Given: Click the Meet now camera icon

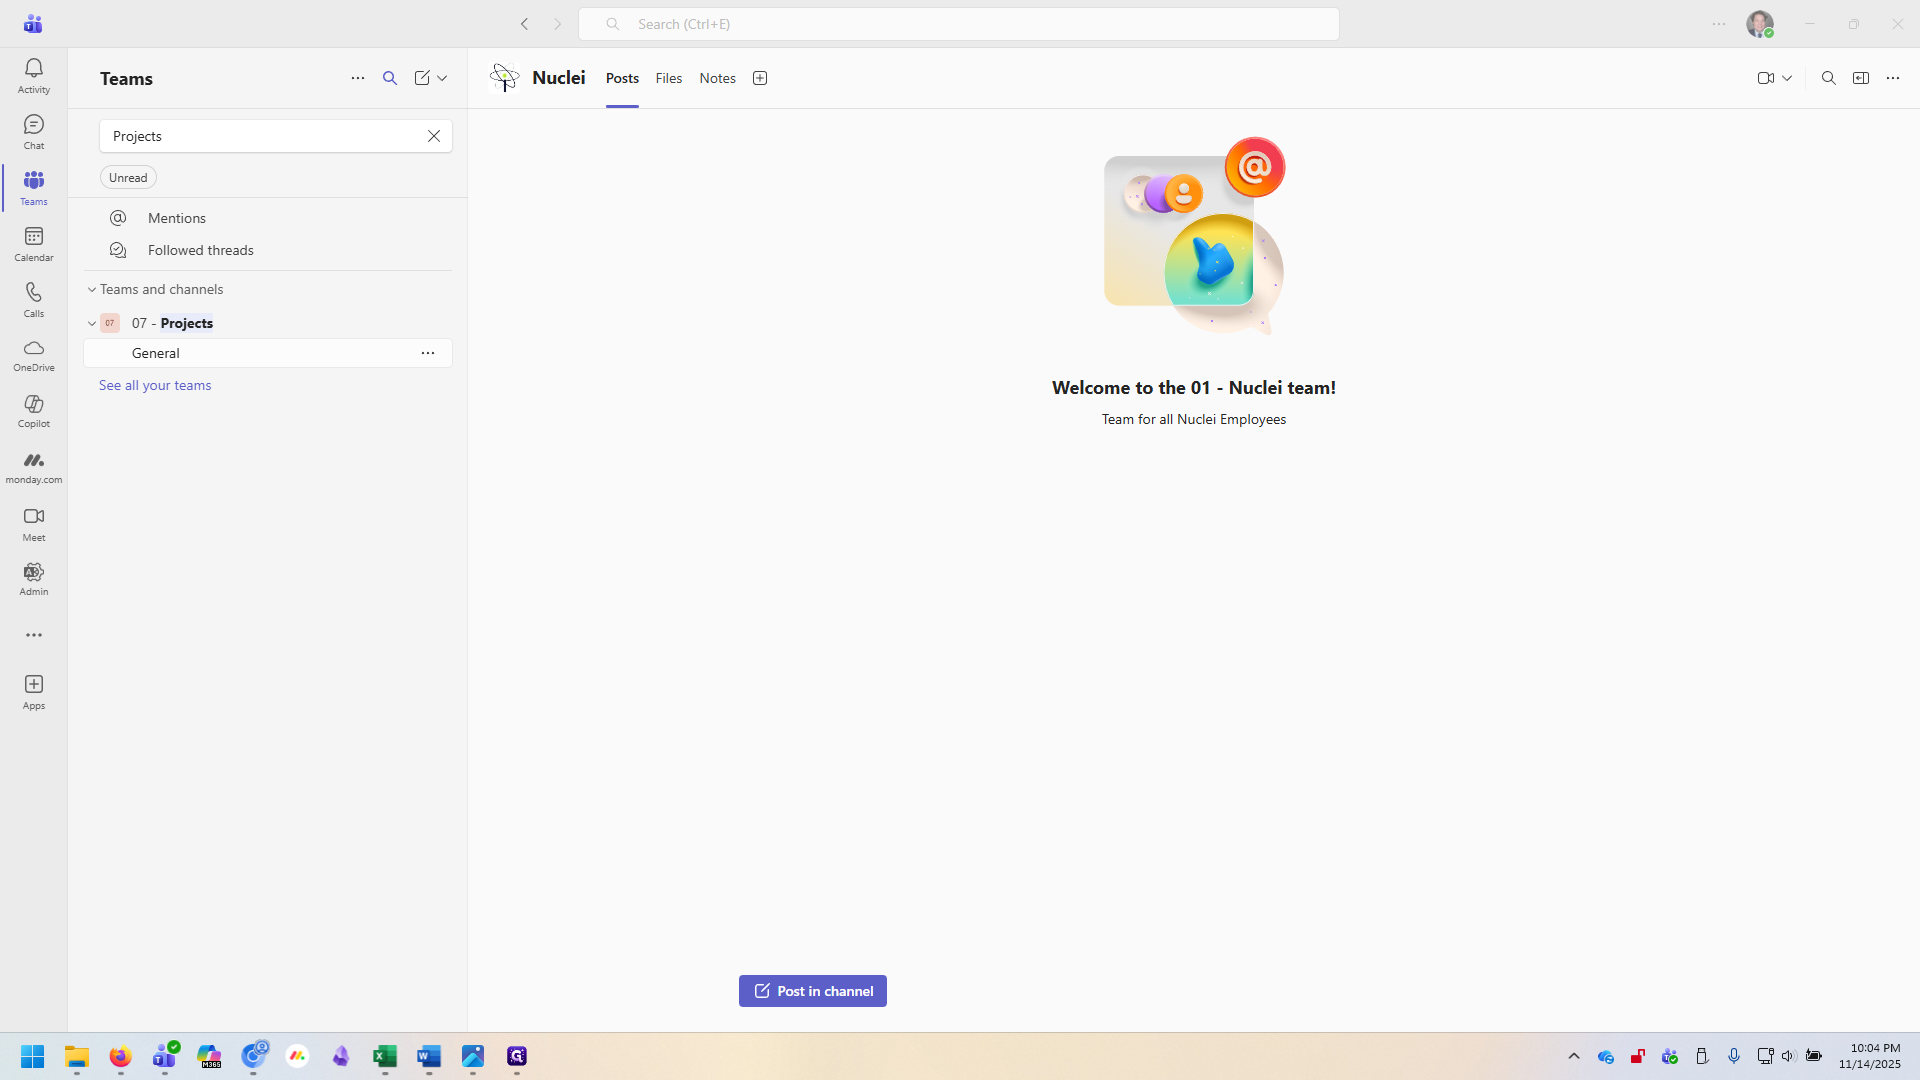Looking at the screenshot, I should coord(1765,78).
